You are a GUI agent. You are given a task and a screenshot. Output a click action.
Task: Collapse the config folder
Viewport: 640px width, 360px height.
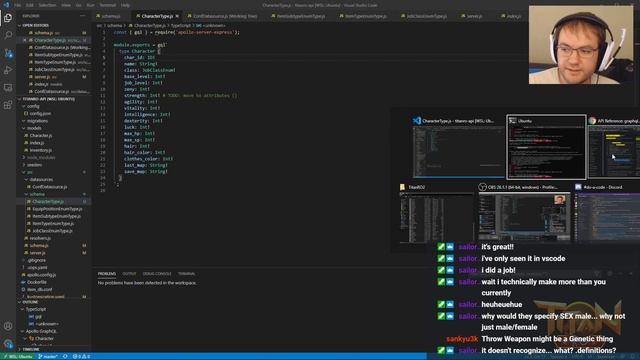tap(54, 107)
